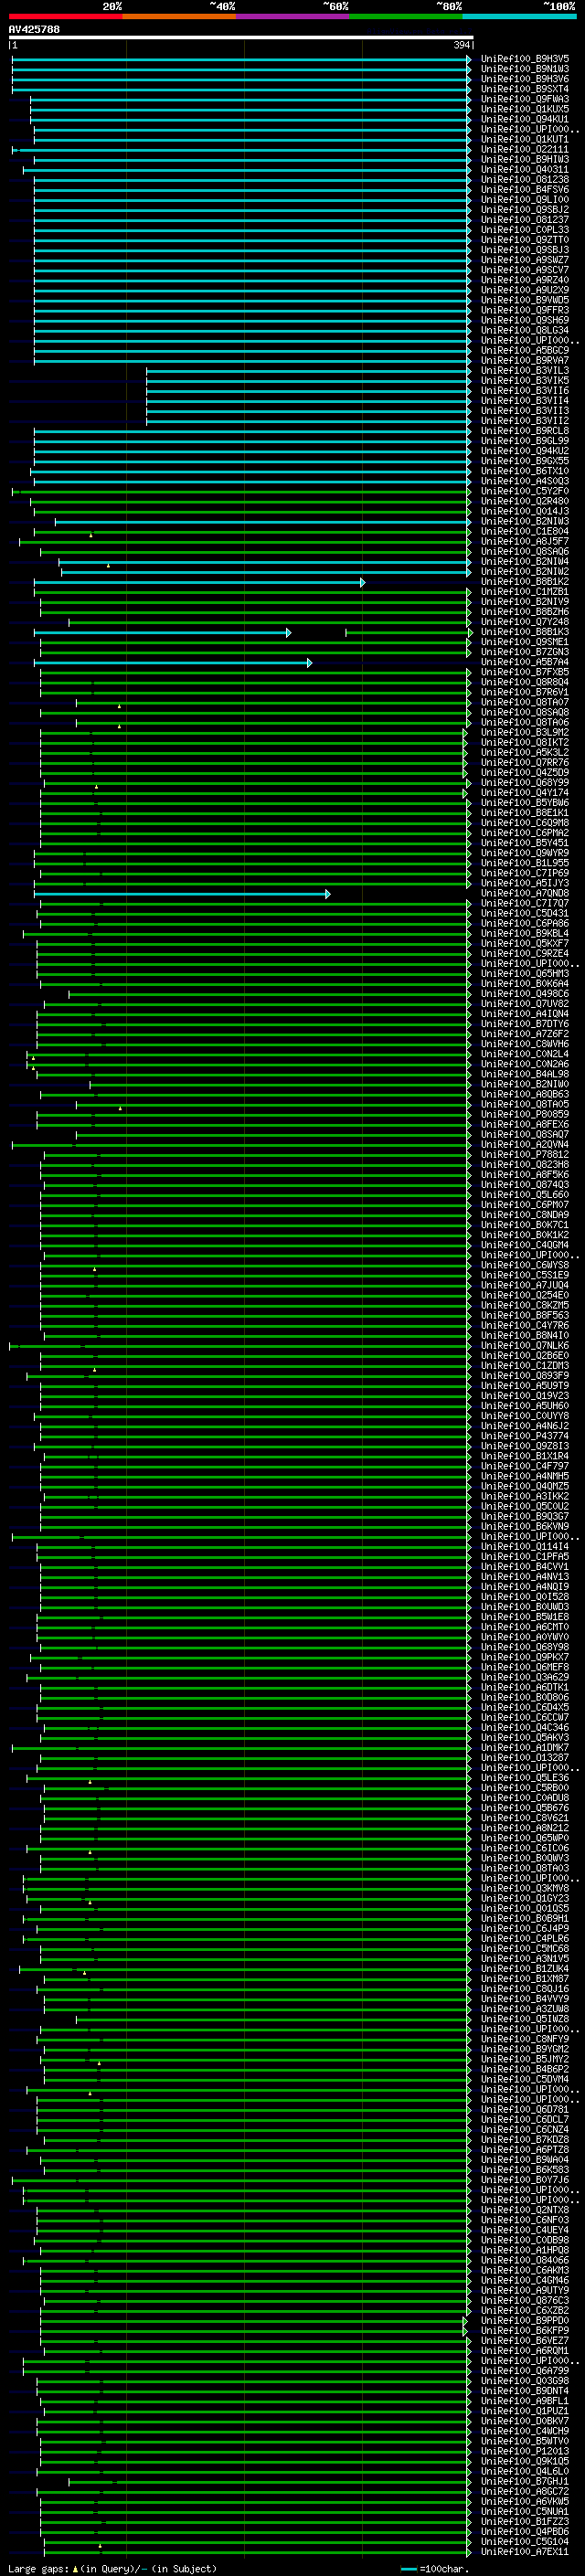Click the UniRef100_A4IQN4 label

click(525, 1014)
